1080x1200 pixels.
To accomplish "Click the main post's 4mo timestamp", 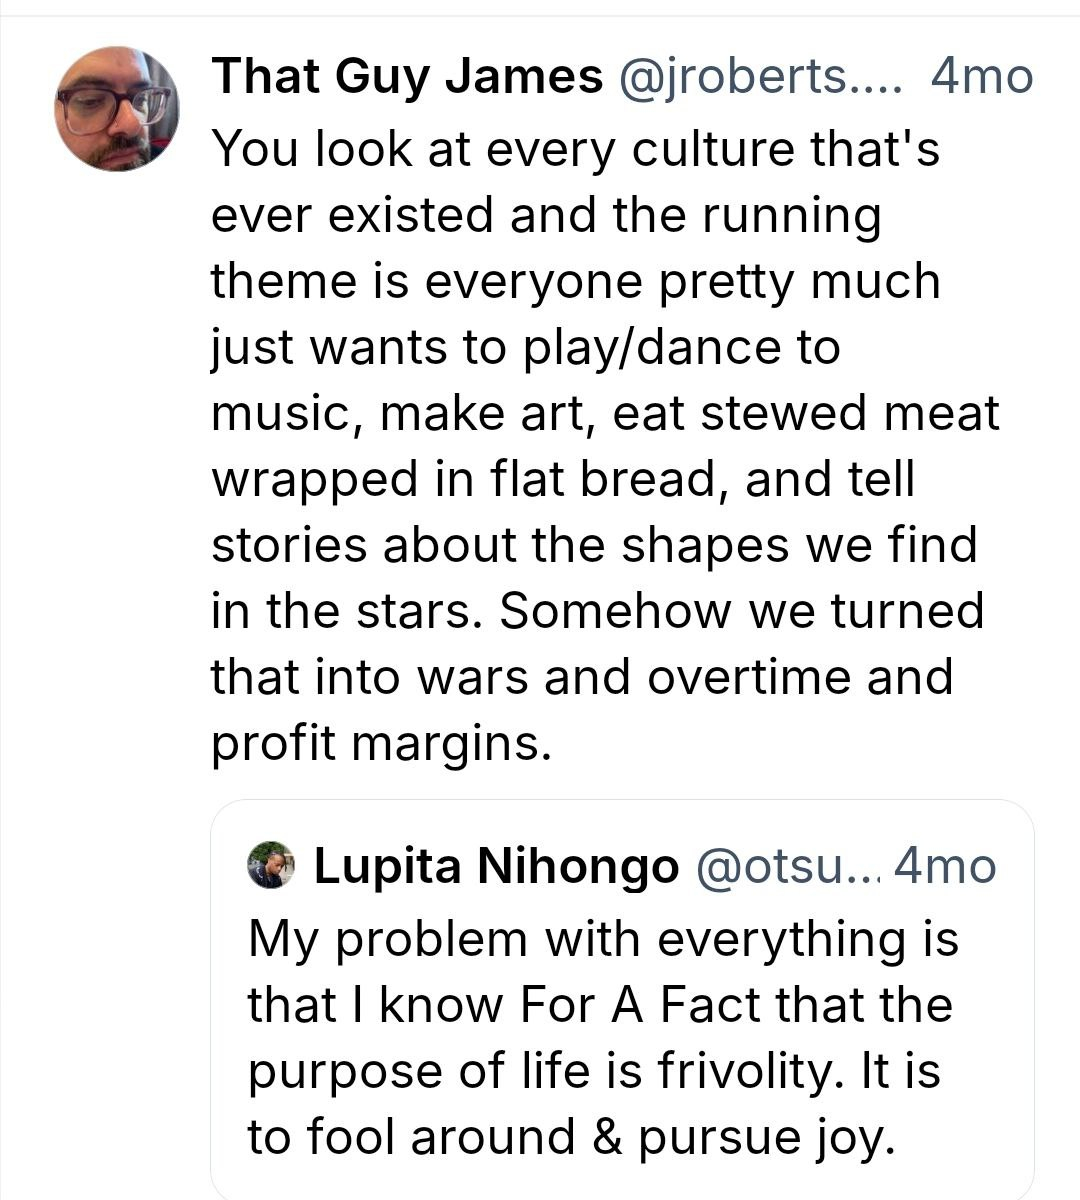I will 980,77.
